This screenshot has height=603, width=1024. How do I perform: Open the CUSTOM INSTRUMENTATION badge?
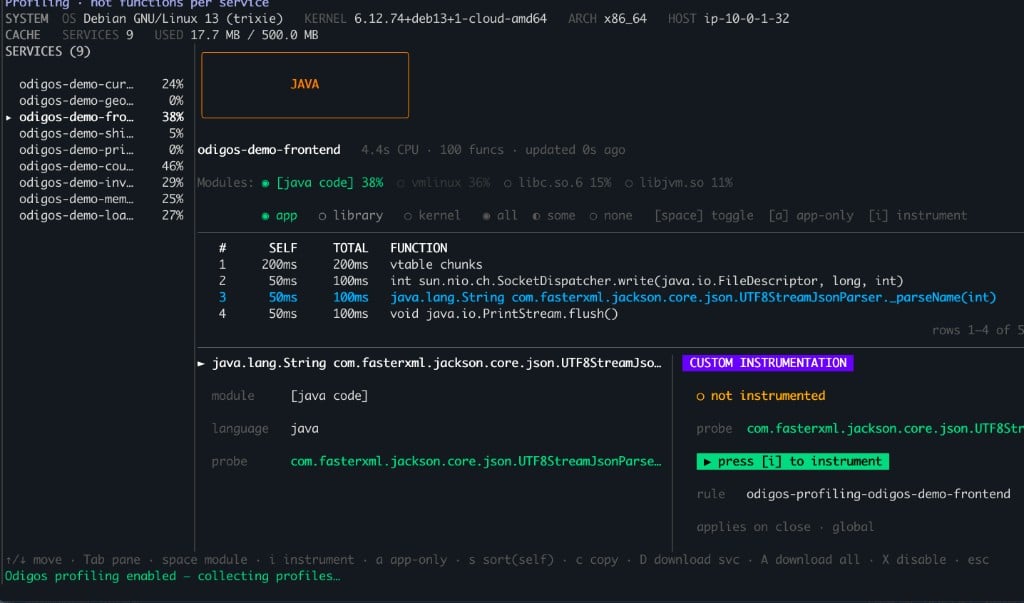click(x=768, y=363)
